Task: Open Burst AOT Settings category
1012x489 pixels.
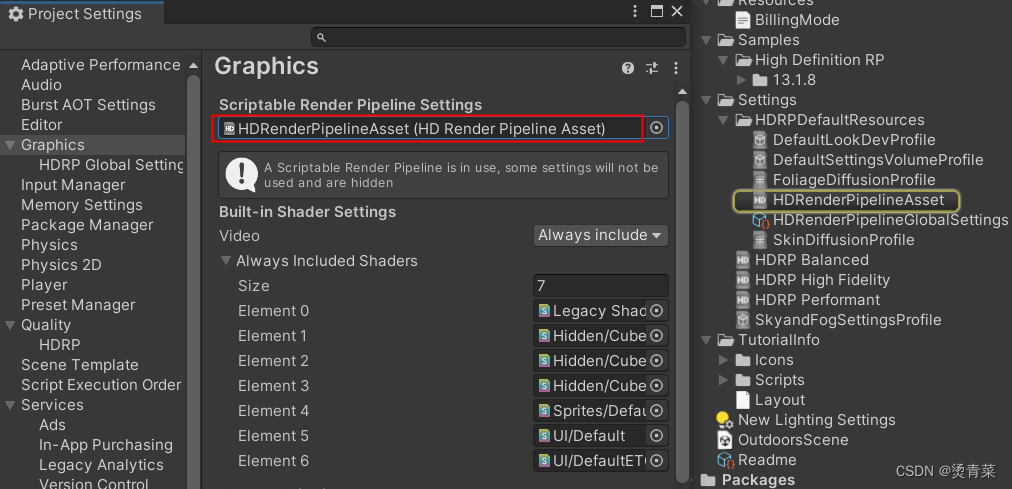Action: click(x=88, y=105)
